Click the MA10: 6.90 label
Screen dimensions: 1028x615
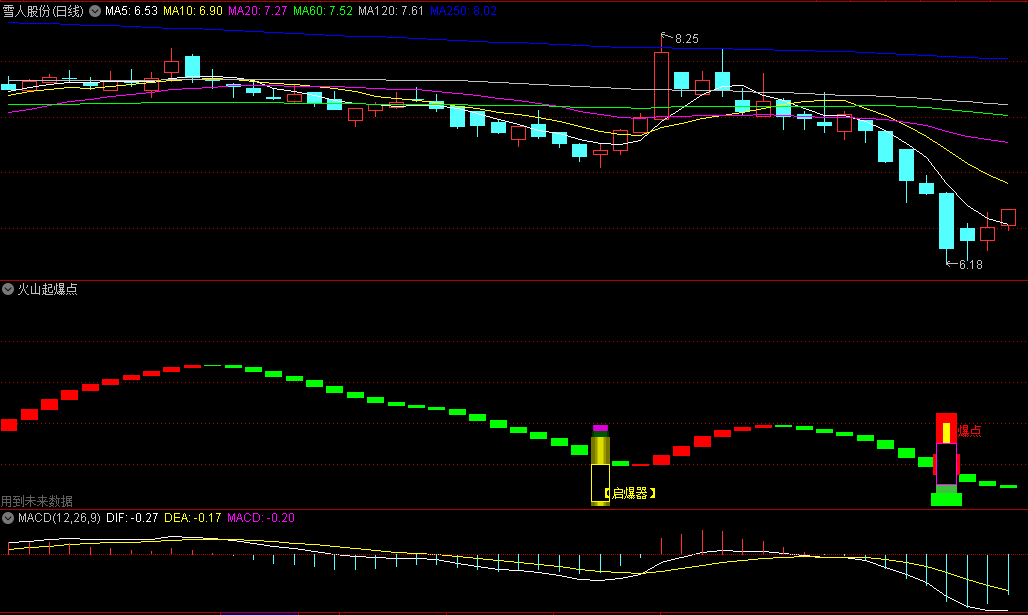[193, 11]
